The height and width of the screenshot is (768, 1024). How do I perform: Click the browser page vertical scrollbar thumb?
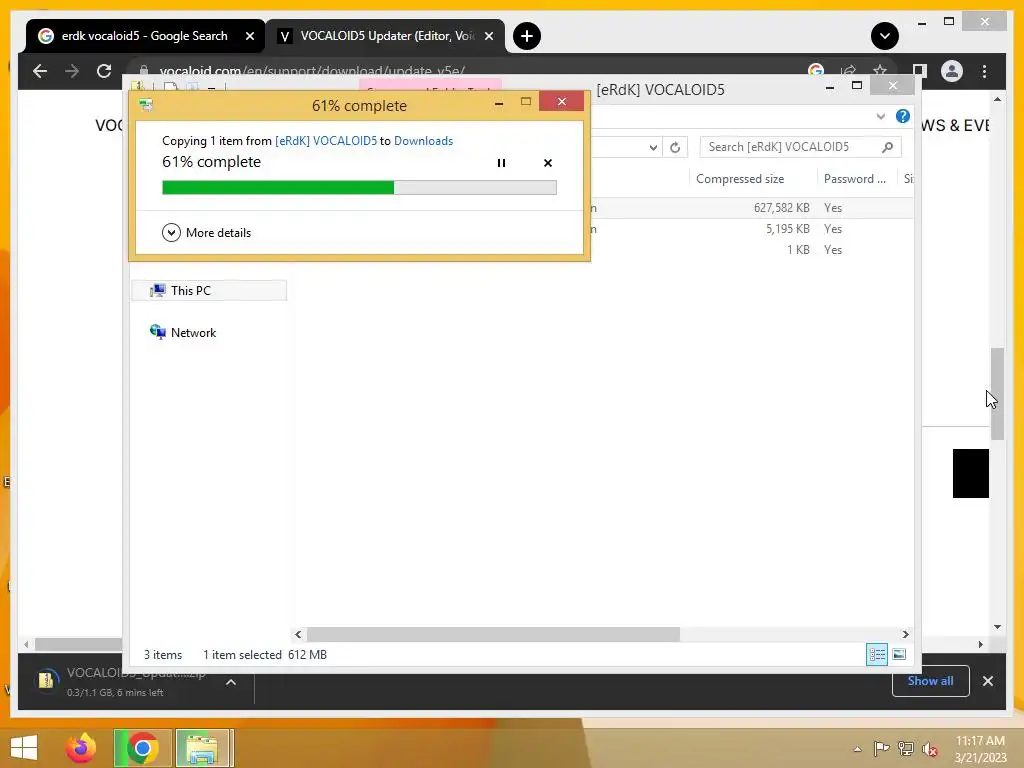click(x=997, y=394)
